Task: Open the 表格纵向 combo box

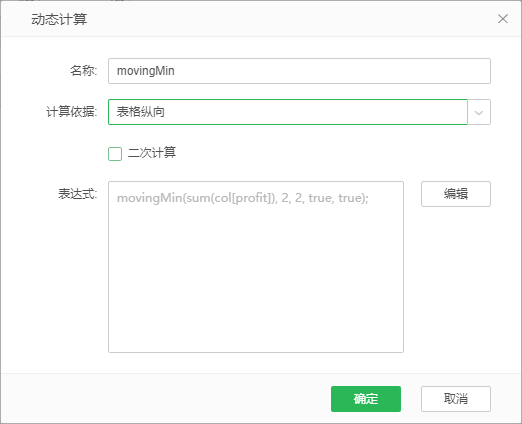Action: click(x=299, y=112)
